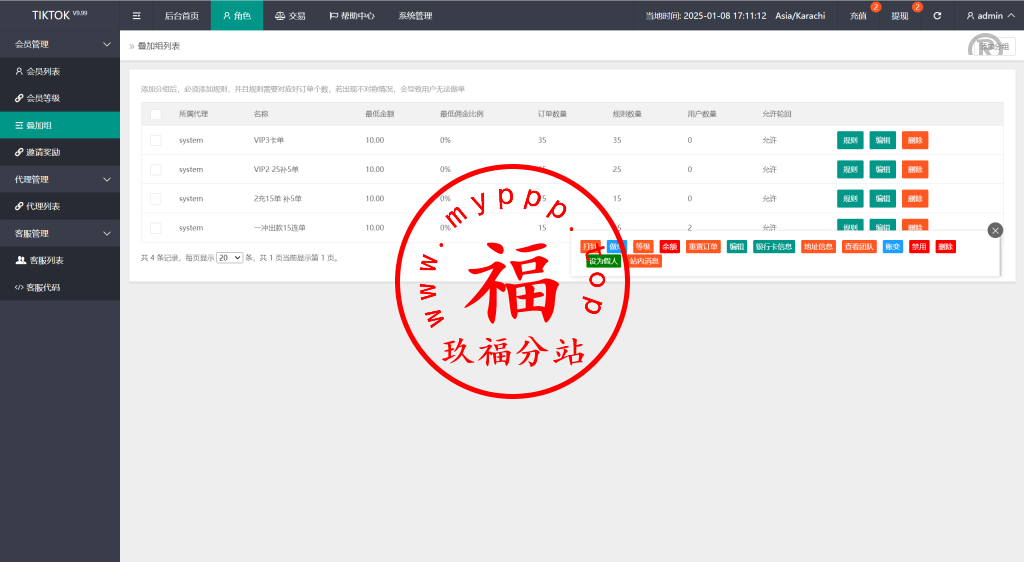Open 客服代码 via its code icon
The image size is (1024, 562).
coord(19,287)
